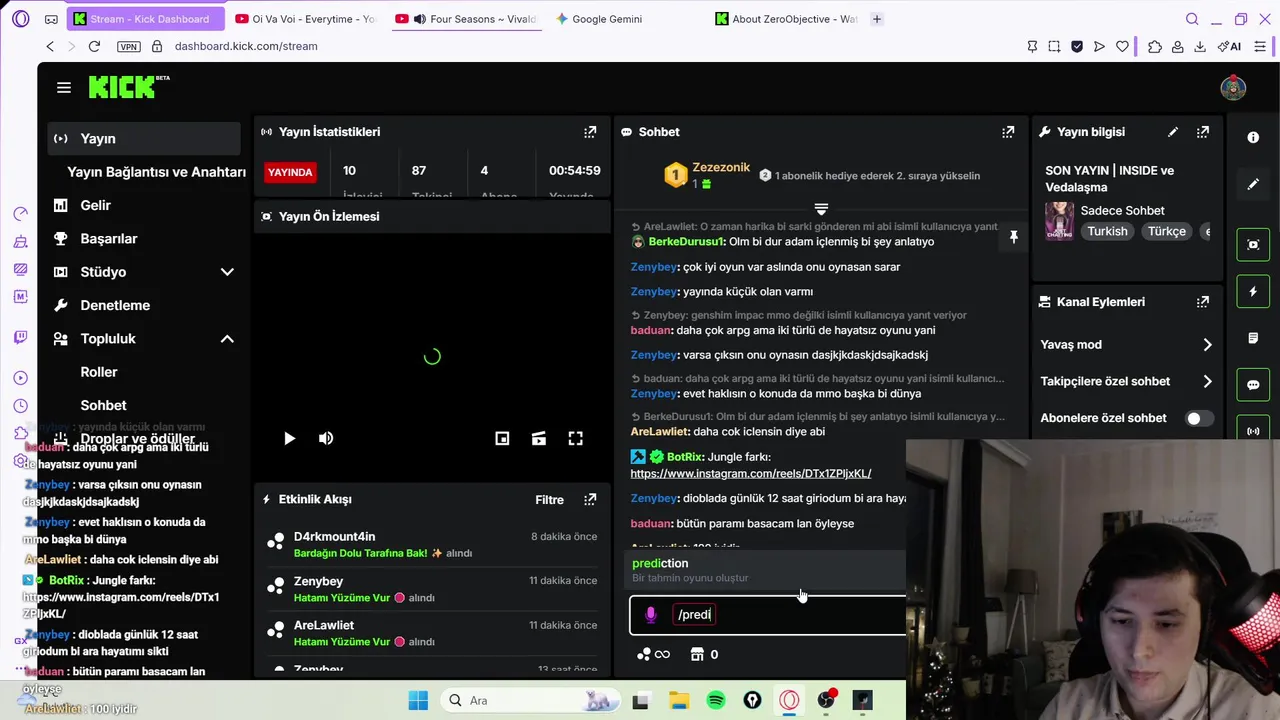Open Opera sidebar history clock icon
Viewport: 1280px width, 720px height.
pos(21,406)
